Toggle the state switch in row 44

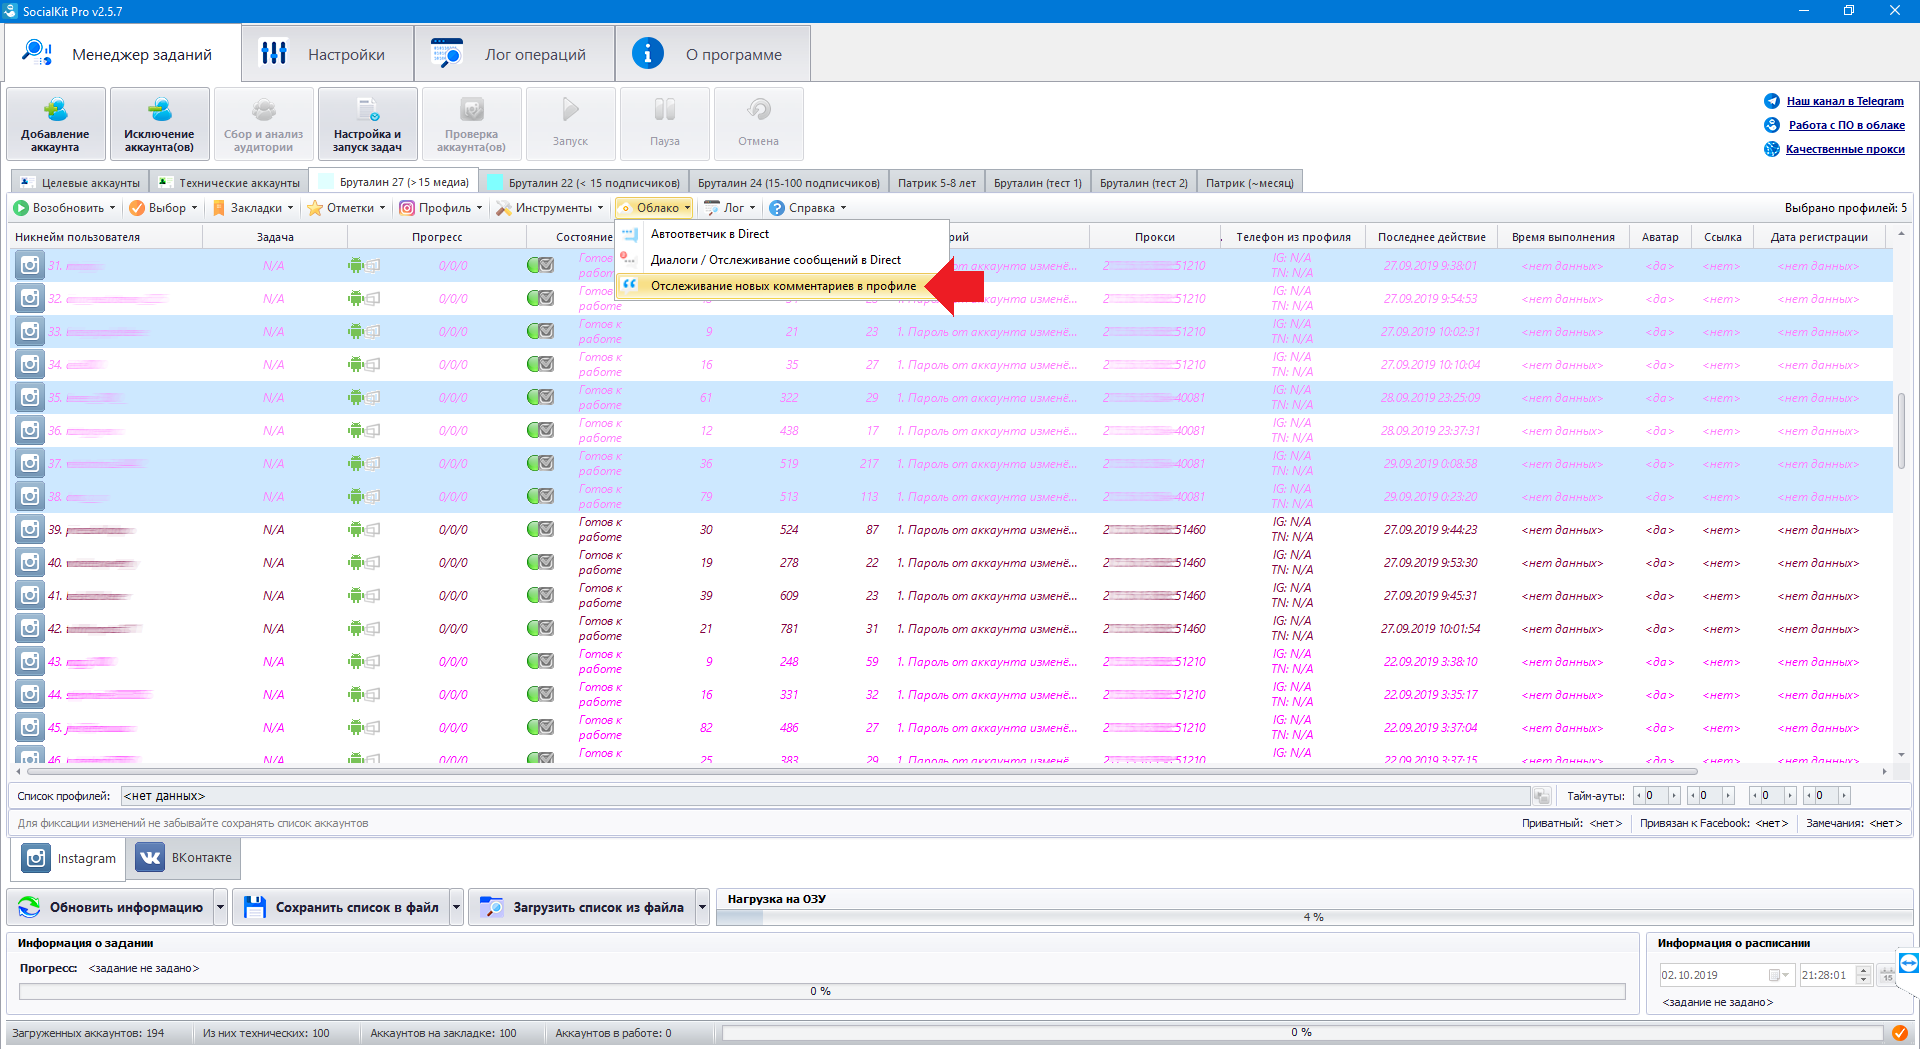click(540, 694)
